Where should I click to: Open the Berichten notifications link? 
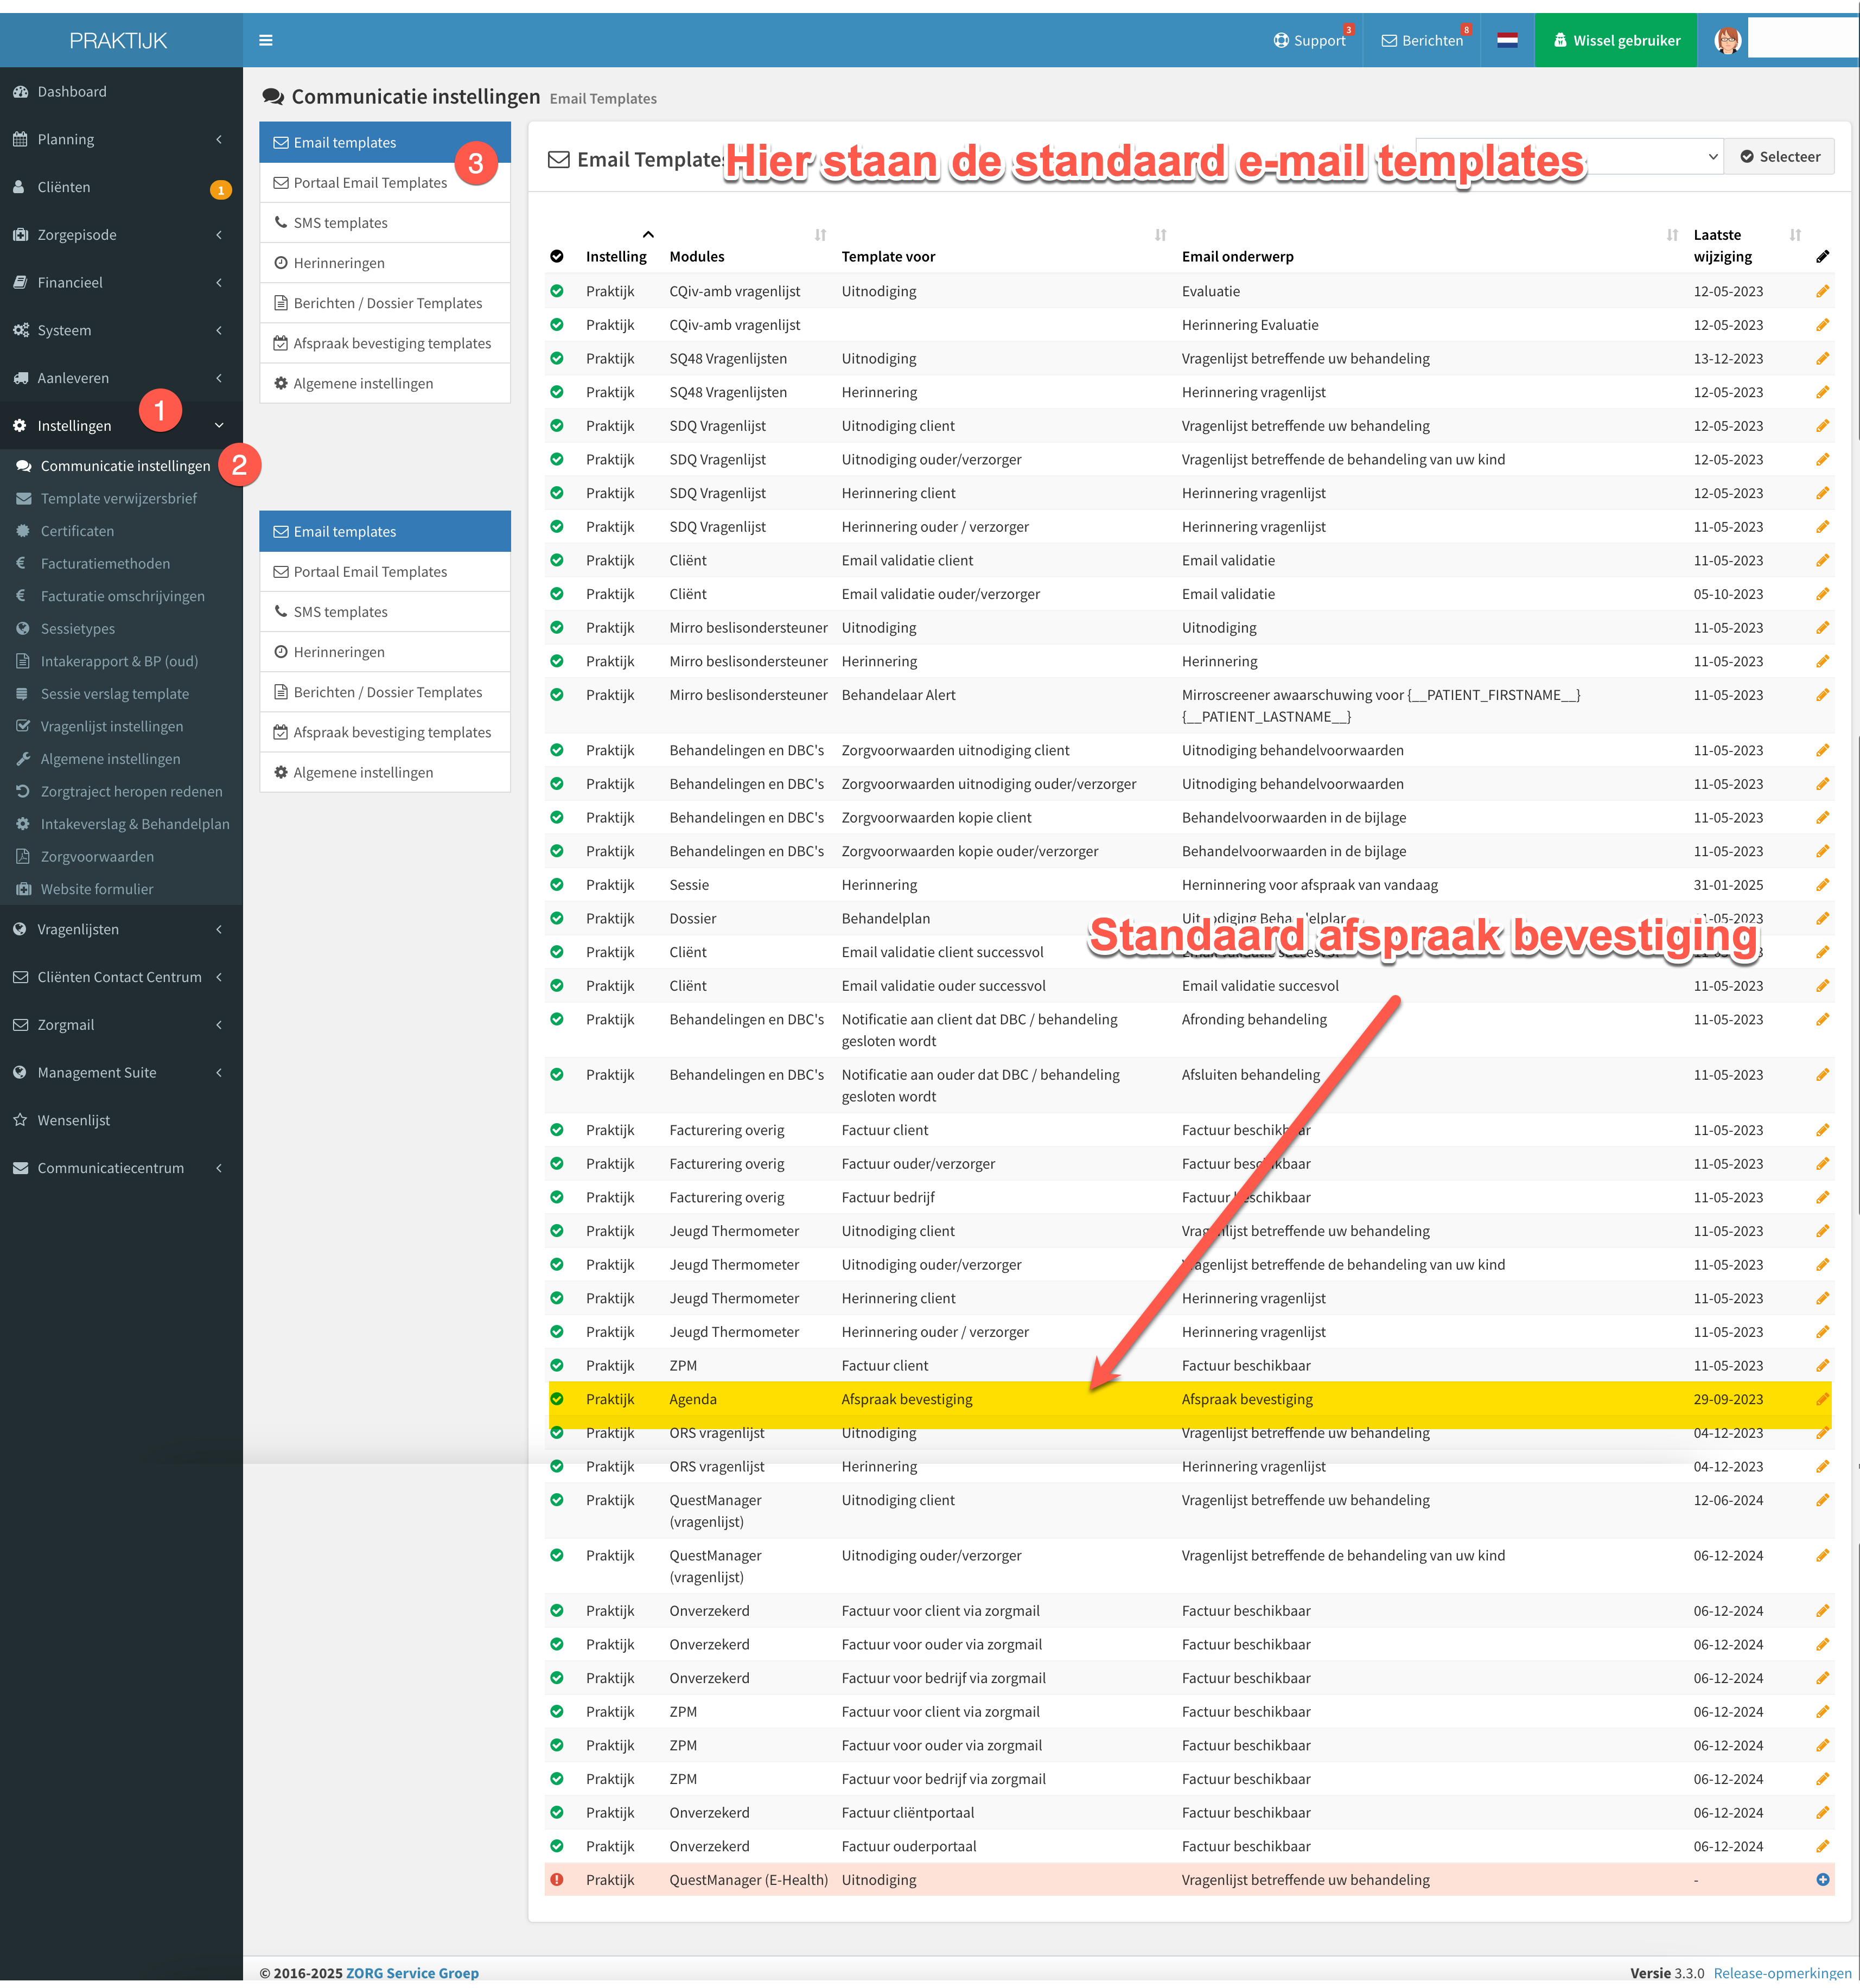tap(1422, 40)
